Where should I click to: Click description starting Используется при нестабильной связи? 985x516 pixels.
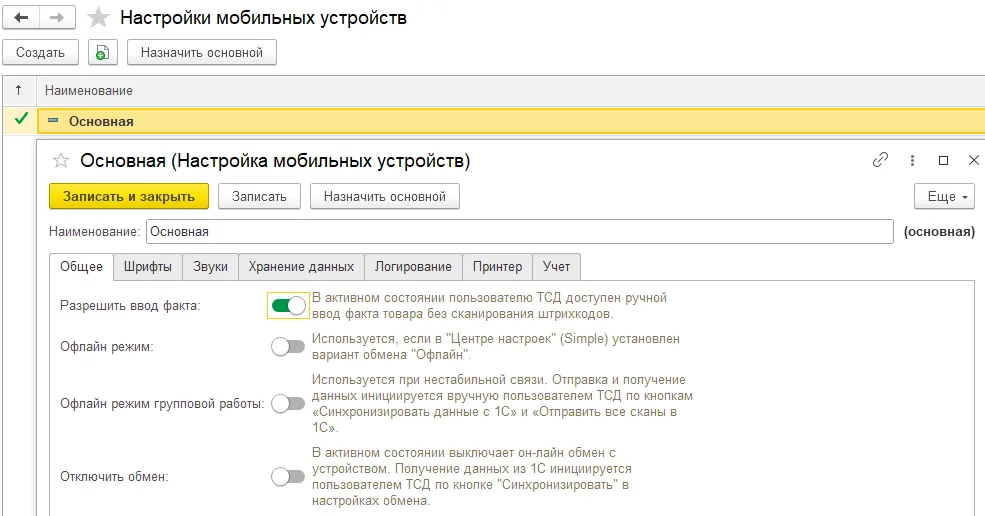tap(502, 403)
